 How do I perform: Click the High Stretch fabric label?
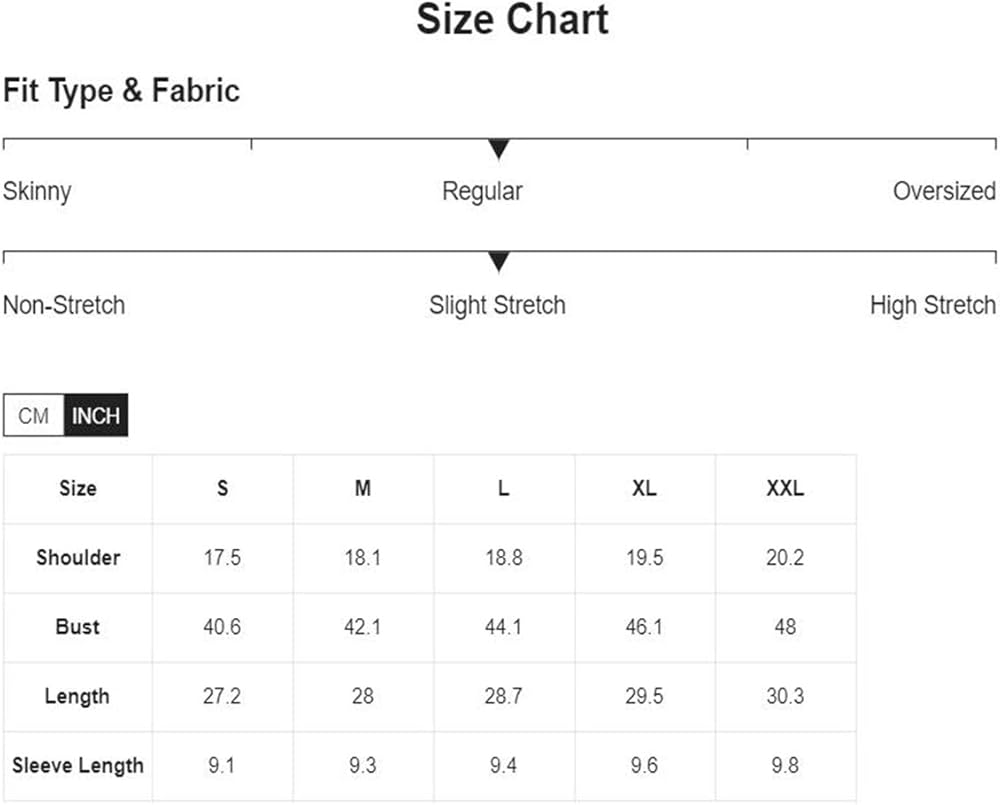932,305
